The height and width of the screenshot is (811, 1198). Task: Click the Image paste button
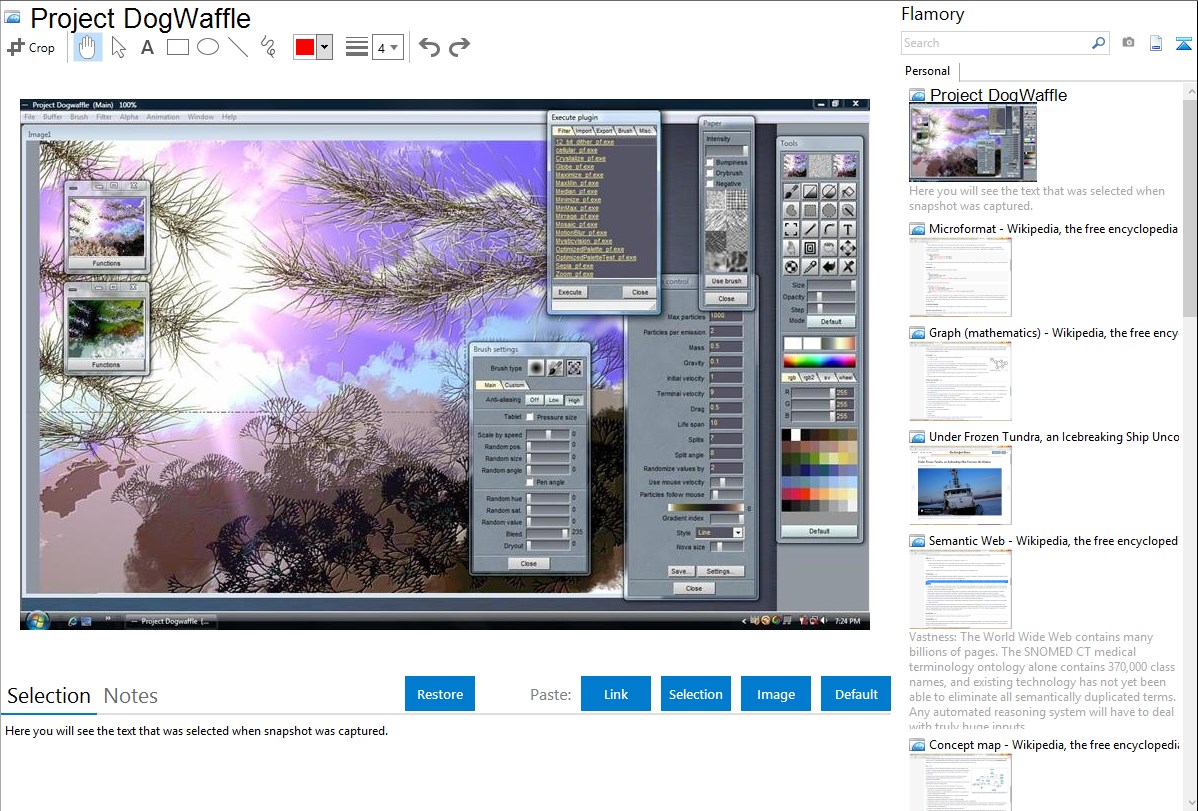coord(775,694)
